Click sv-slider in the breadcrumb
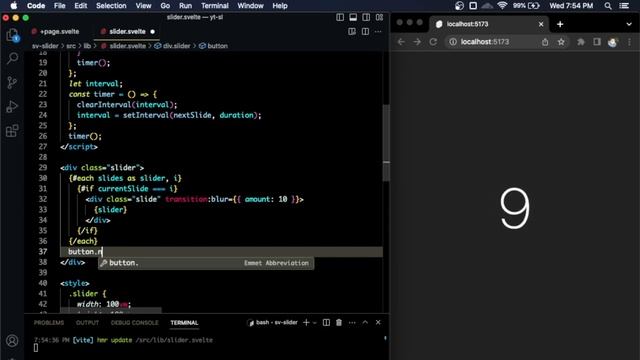Image resolution: width=640 pixels, height=360 pixels. coord(45,46)
